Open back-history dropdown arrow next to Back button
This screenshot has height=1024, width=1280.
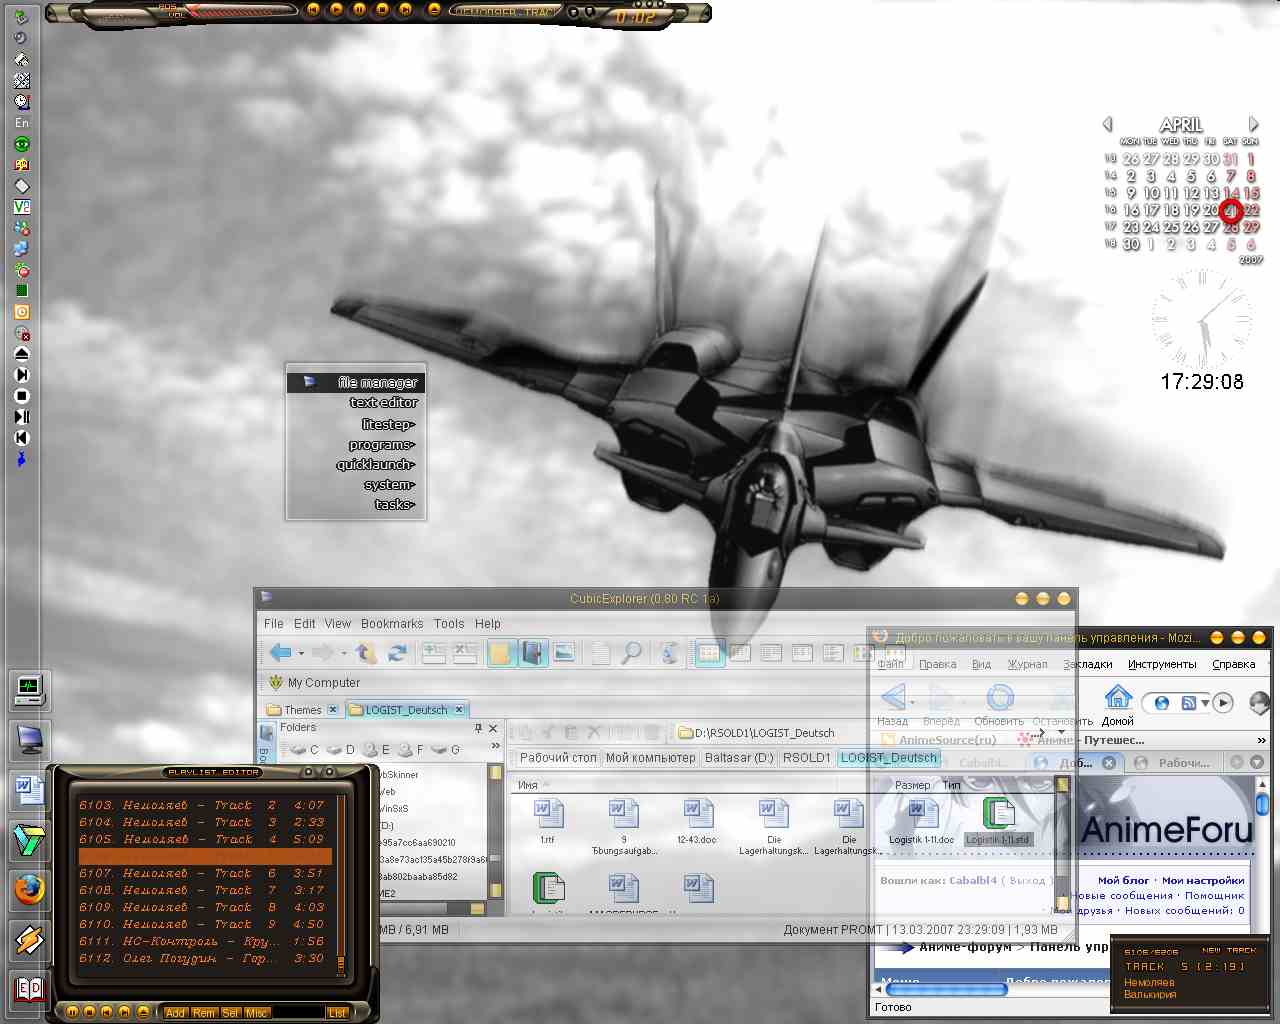(301, 654)
